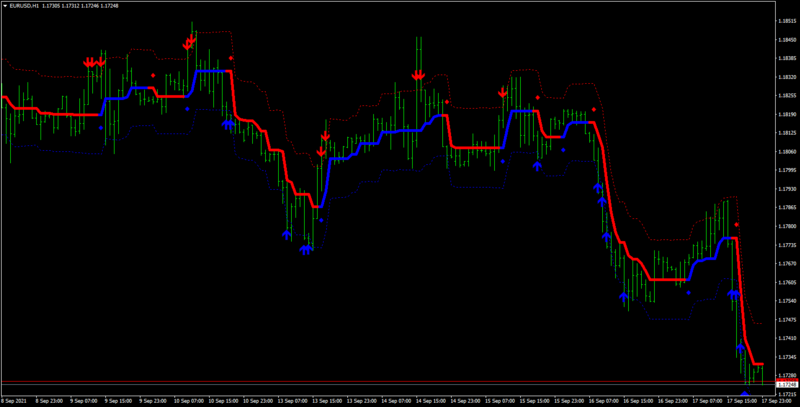Viewport: 800px width, 407px height.
Task: Select the 1.17605 price scale label
Action: [x=788, y=282]
